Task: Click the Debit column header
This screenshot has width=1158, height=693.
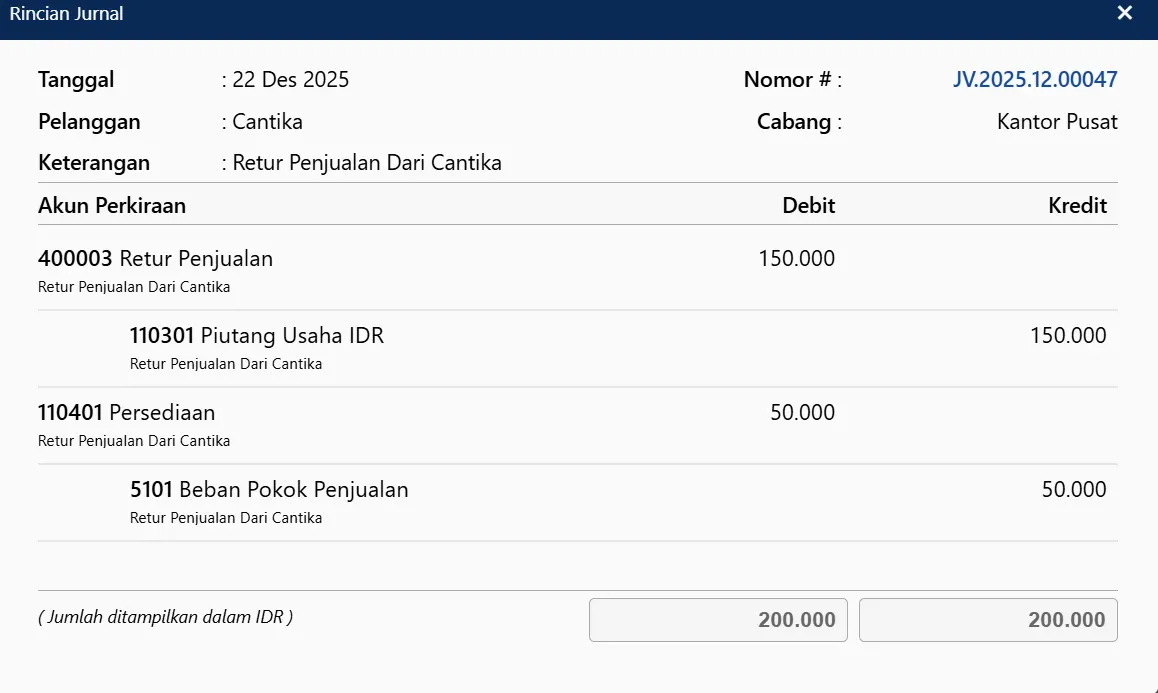Action: point(808,205)
